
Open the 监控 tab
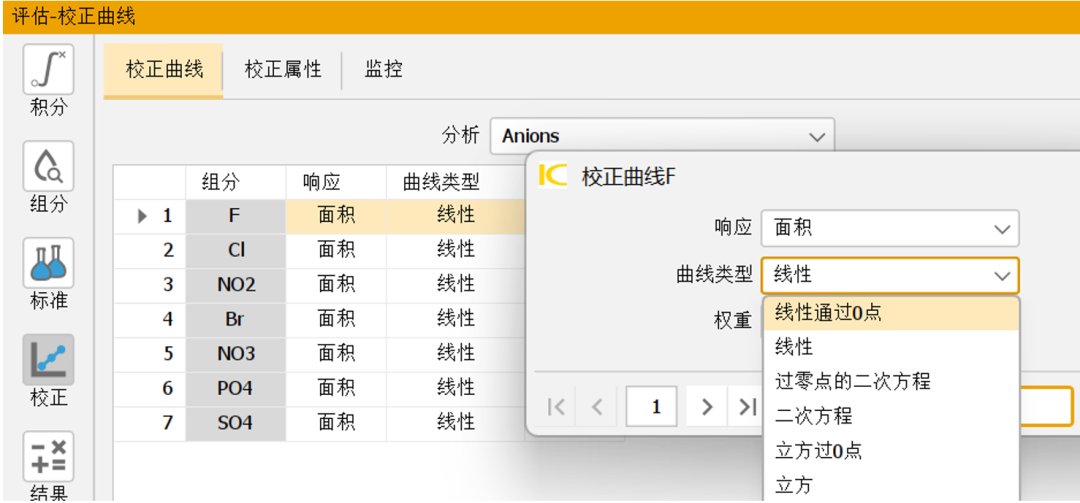pyautogui.click(x=384, y=70)
